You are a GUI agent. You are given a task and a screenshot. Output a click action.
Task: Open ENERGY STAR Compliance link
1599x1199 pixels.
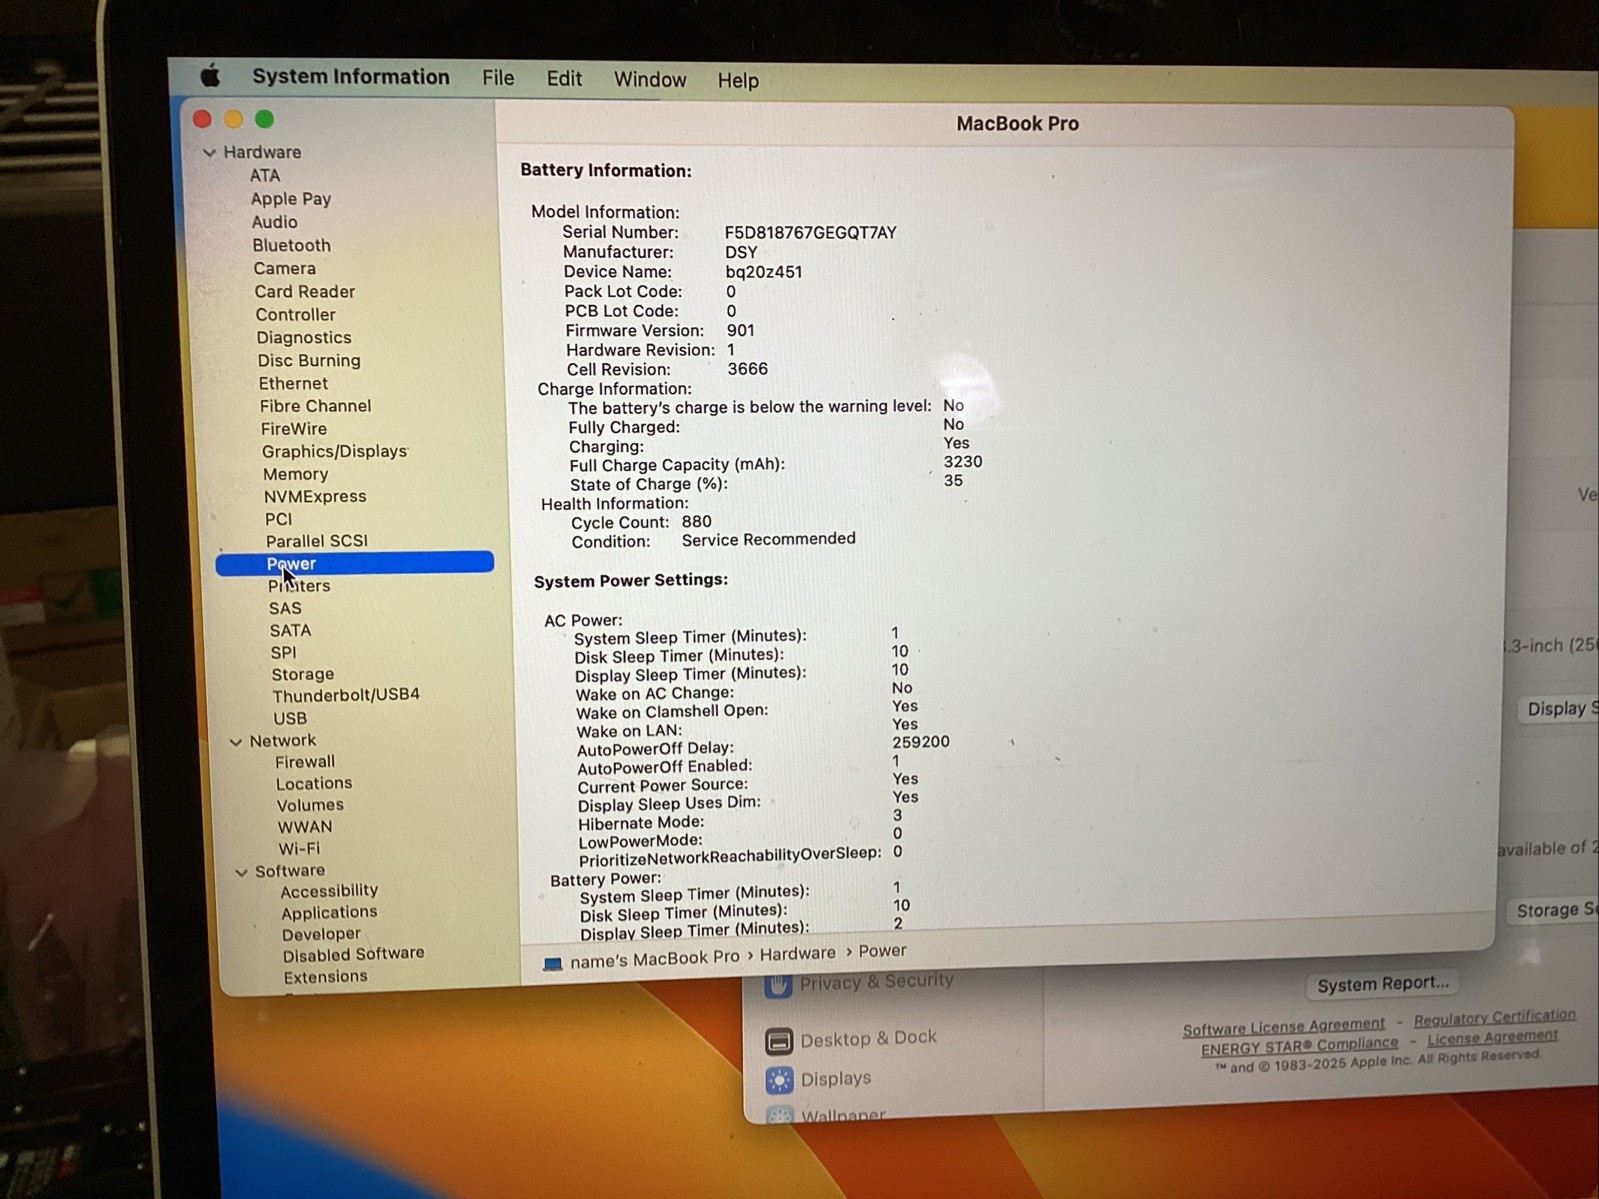click(x=1300, y=1046)
